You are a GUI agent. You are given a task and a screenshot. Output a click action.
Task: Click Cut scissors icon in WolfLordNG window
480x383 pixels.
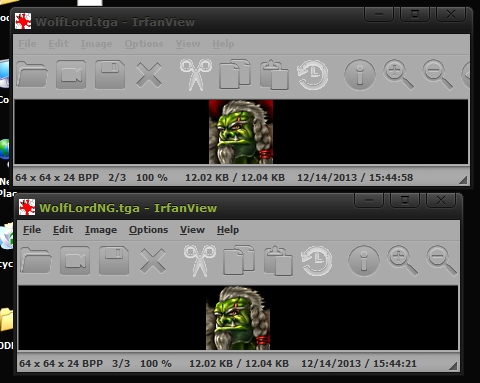(x=200, y=261)
